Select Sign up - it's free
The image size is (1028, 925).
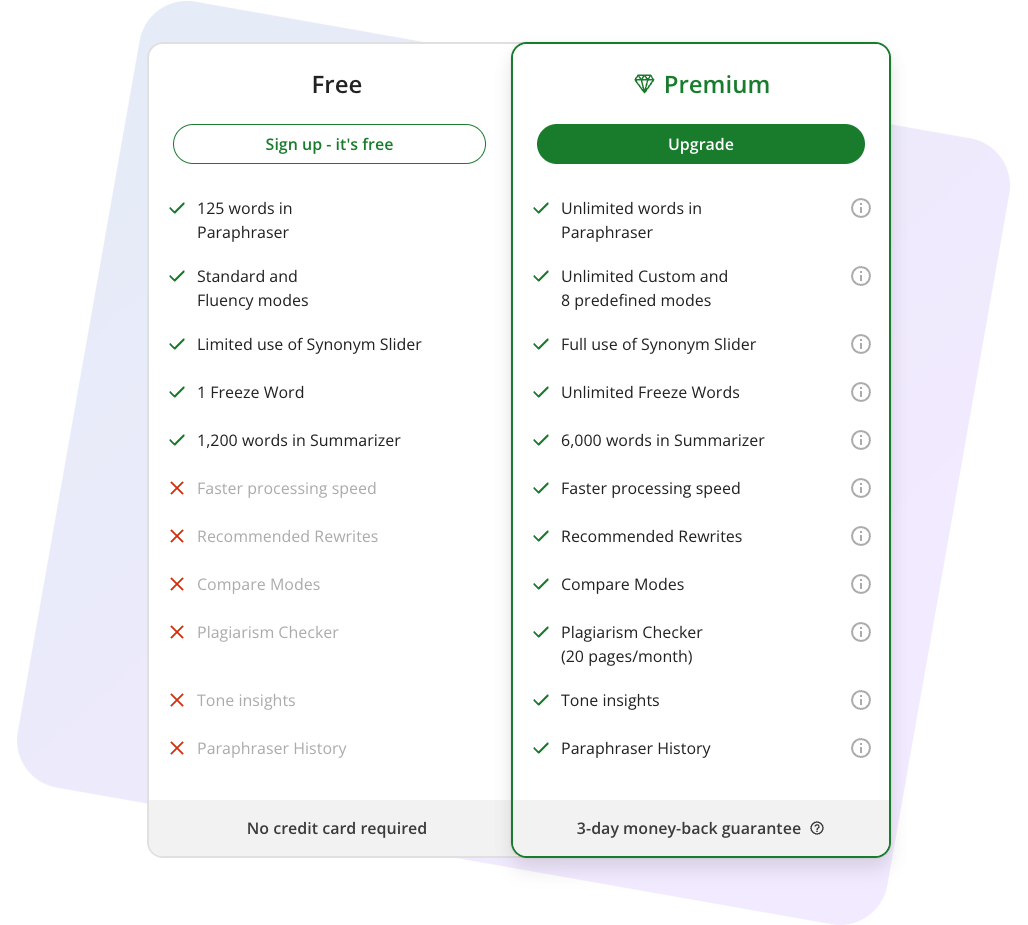[329, 144]
